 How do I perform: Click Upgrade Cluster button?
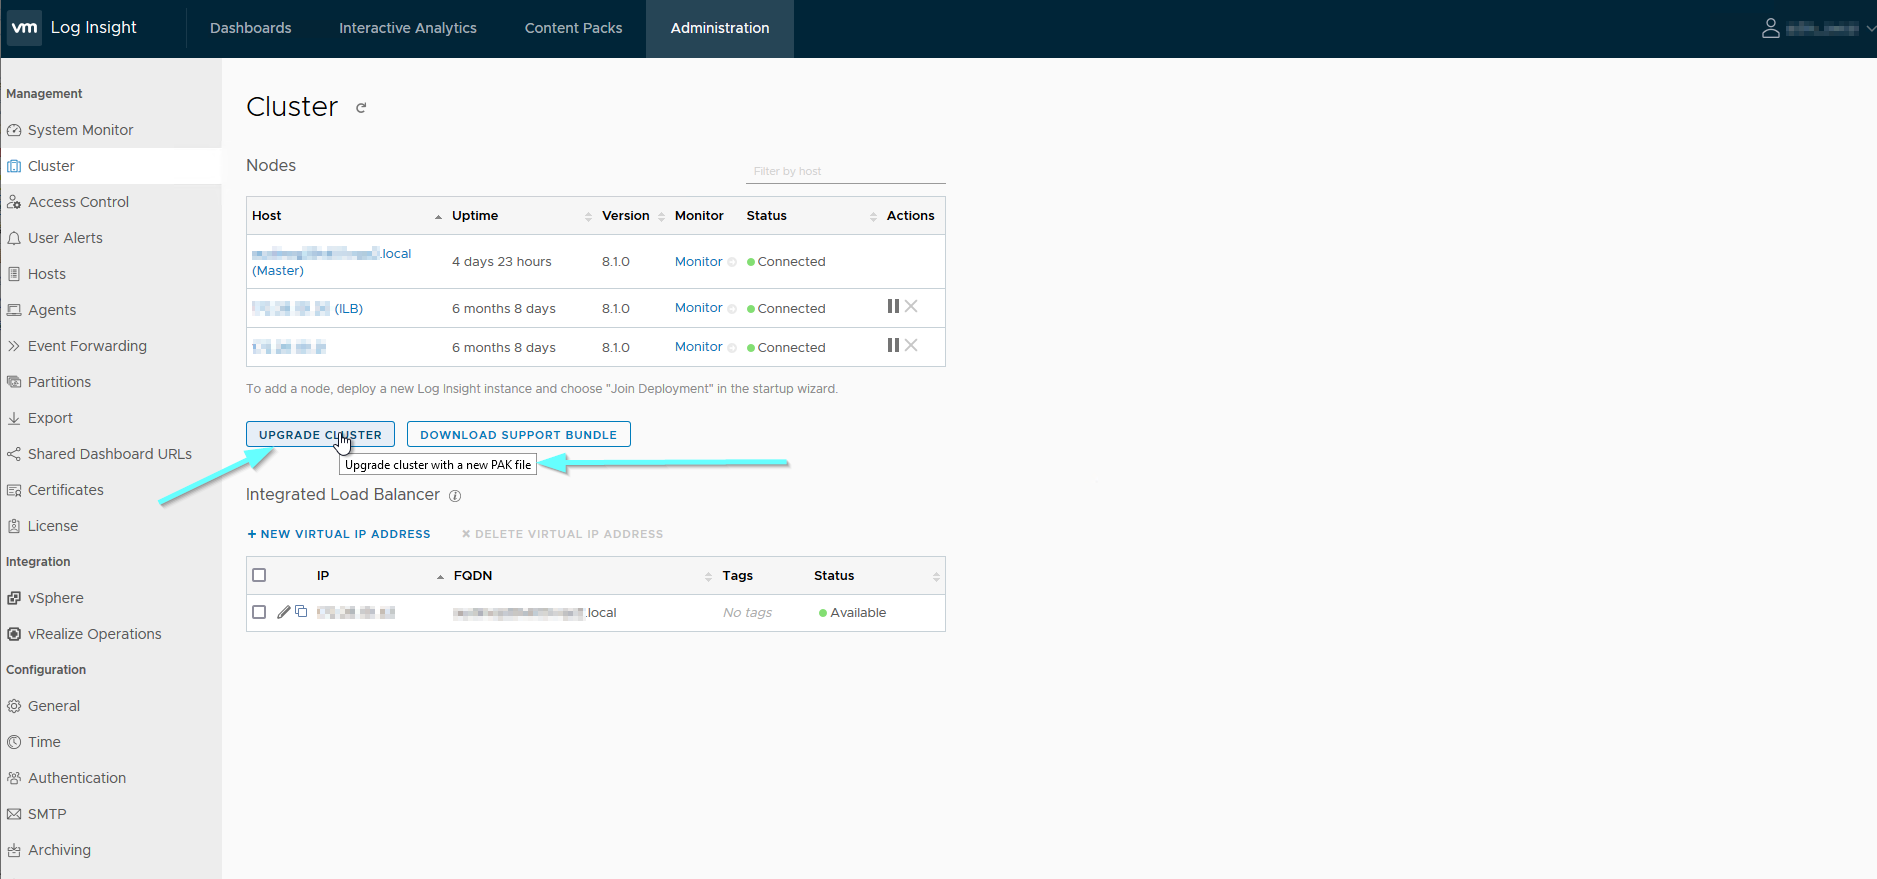pyautogui.click(x=320, y=434)
